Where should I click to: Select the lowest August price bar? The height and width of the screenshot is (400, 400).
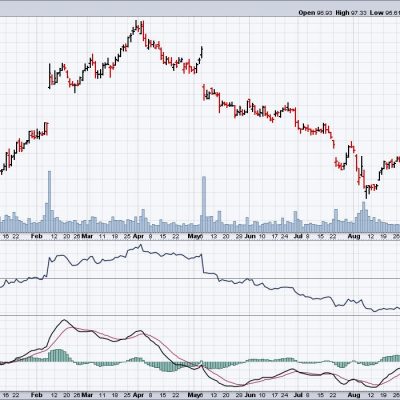coord(366,192)
